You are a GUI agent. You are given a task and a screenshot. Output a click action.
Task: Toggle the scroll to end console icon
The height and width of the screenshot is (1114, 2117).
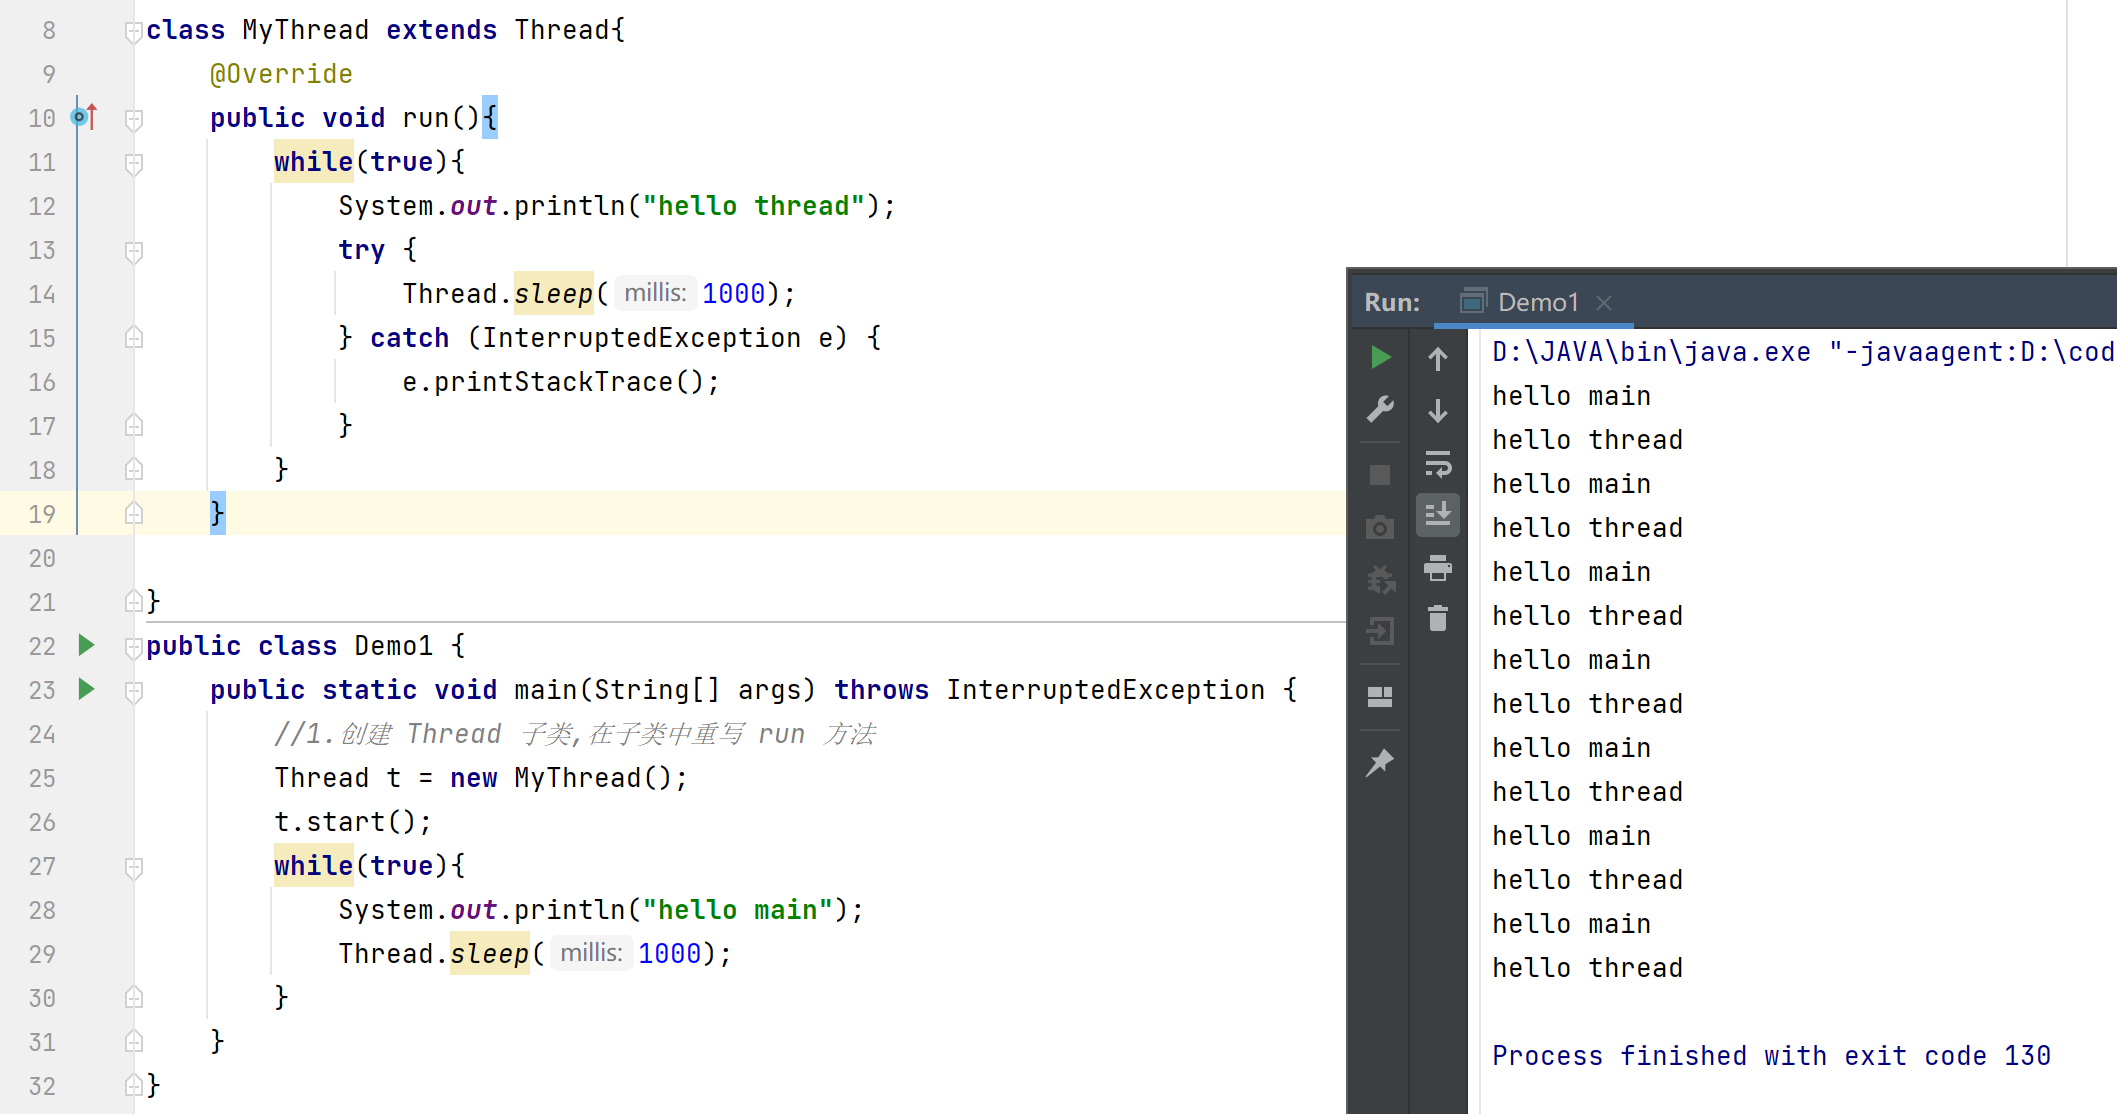1438,515
